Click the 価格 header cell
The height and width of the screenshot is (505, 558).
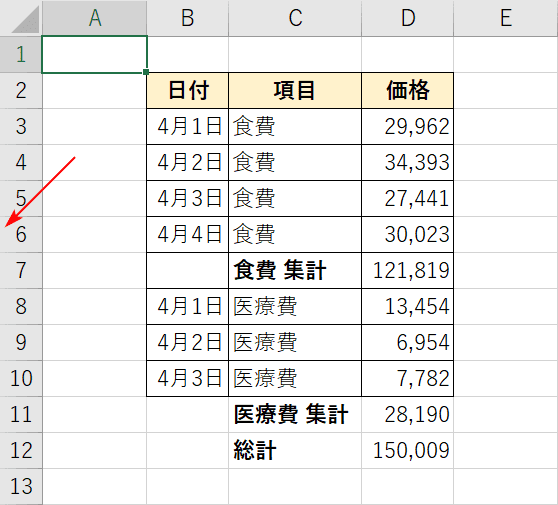click(x=407, y=90)
